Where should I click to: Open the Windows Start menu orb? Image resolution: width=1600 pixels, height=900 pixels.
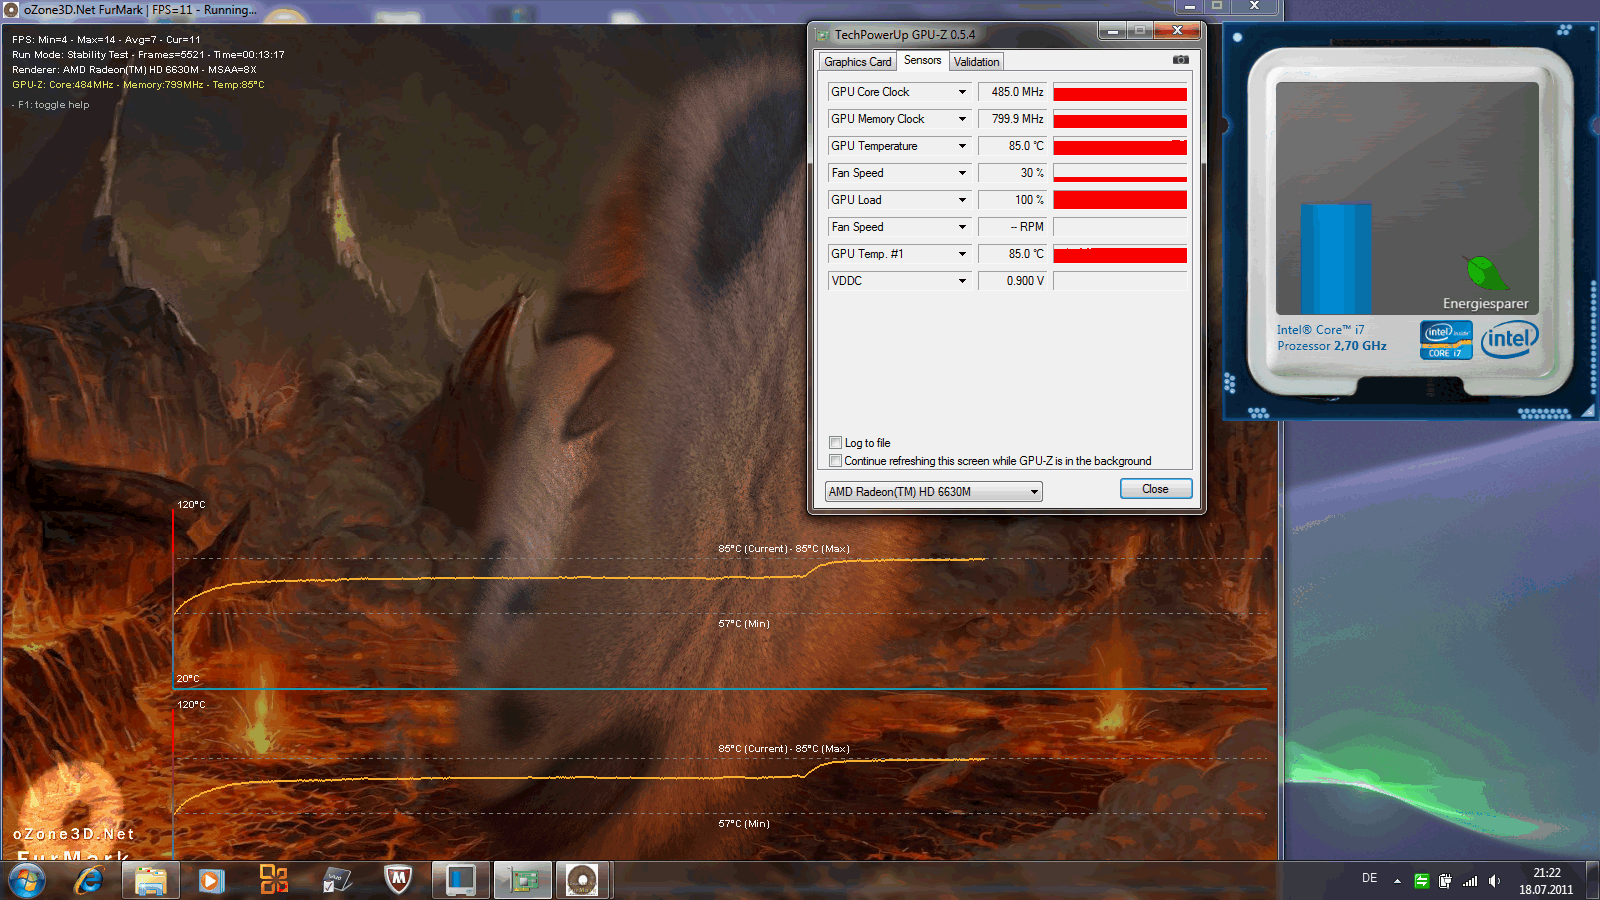(27, 881)
